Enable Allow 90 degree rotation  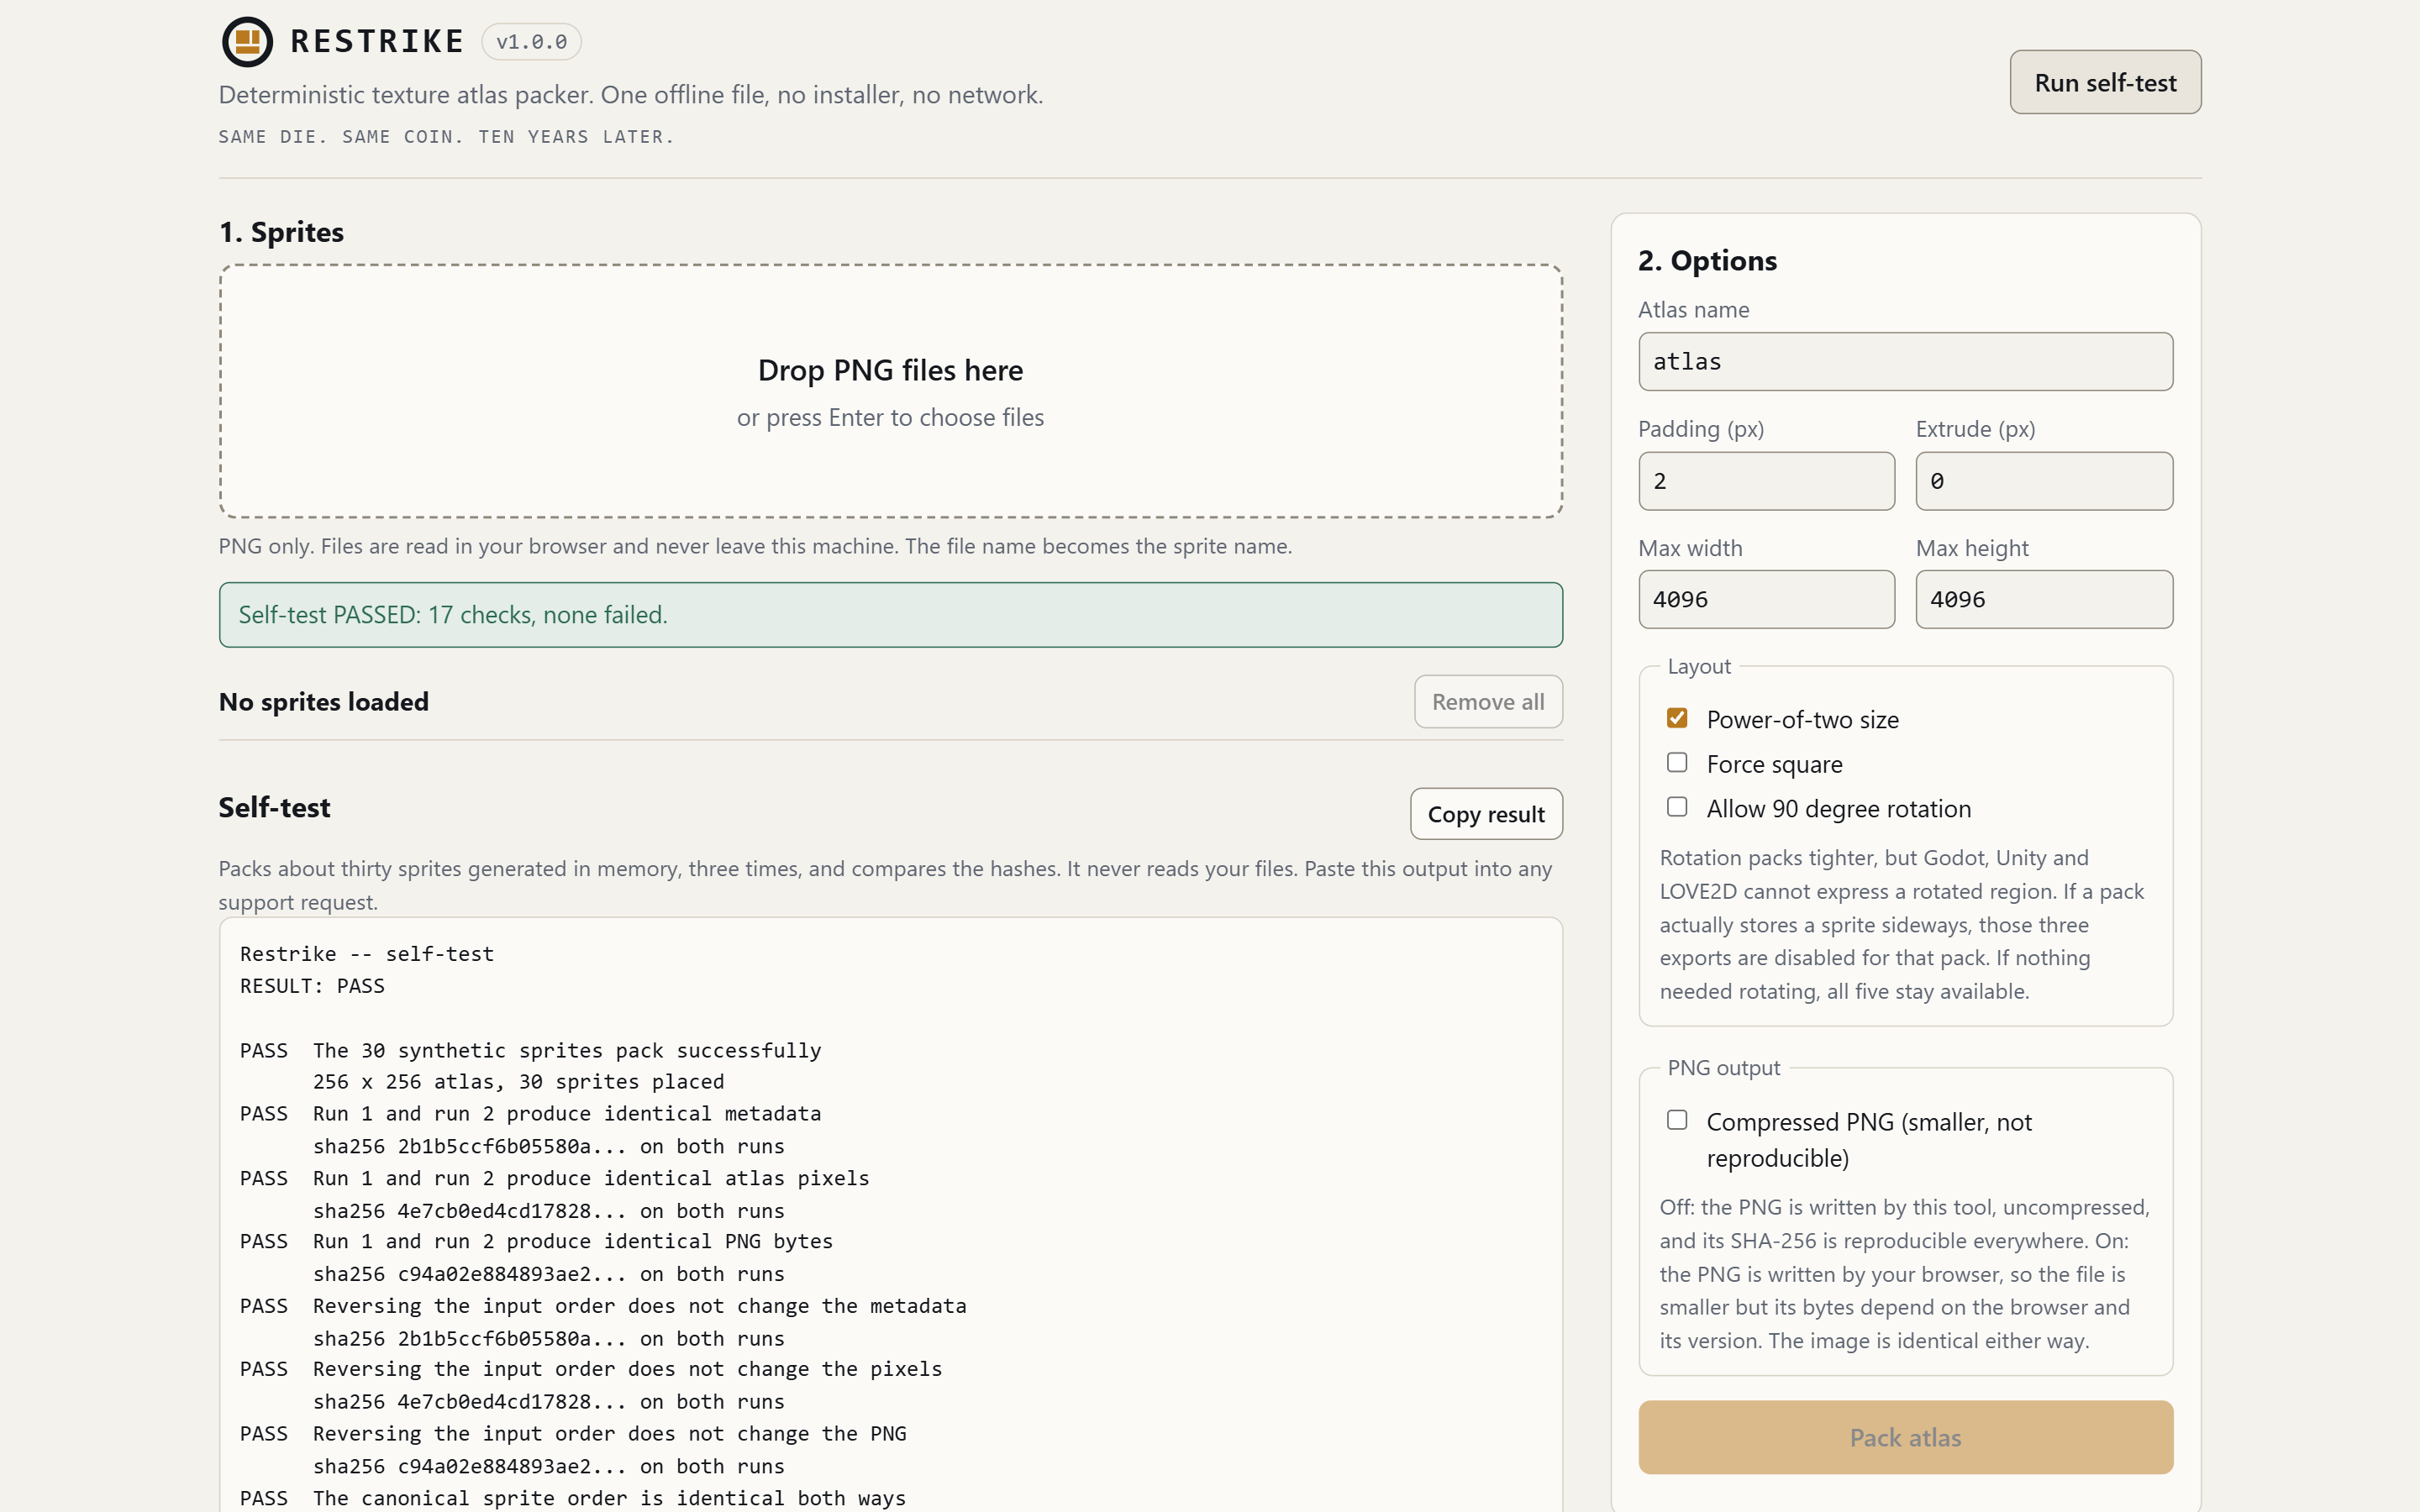pos(1677,807)
